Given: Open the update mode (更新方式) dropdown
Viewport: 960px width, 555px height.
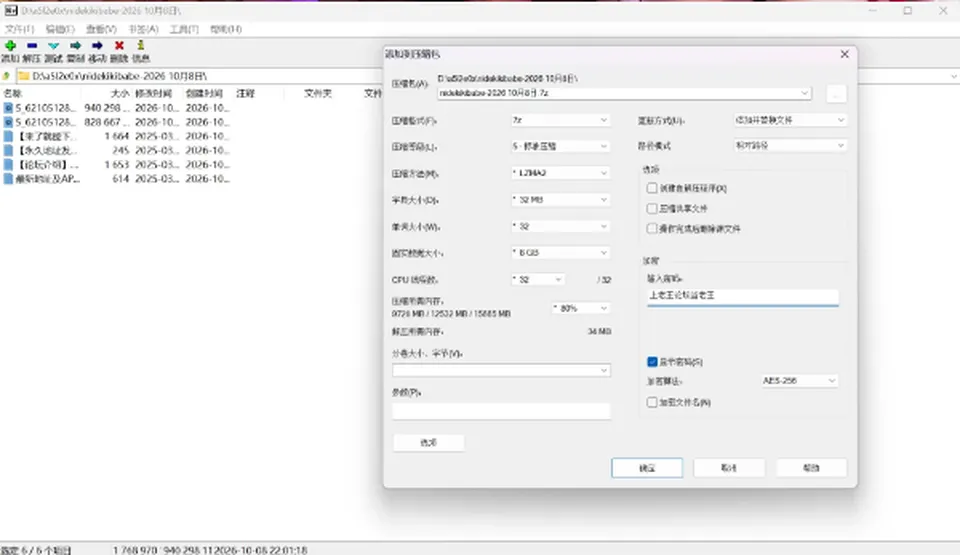Looking at the screenshot, I should tap(790, 120).
